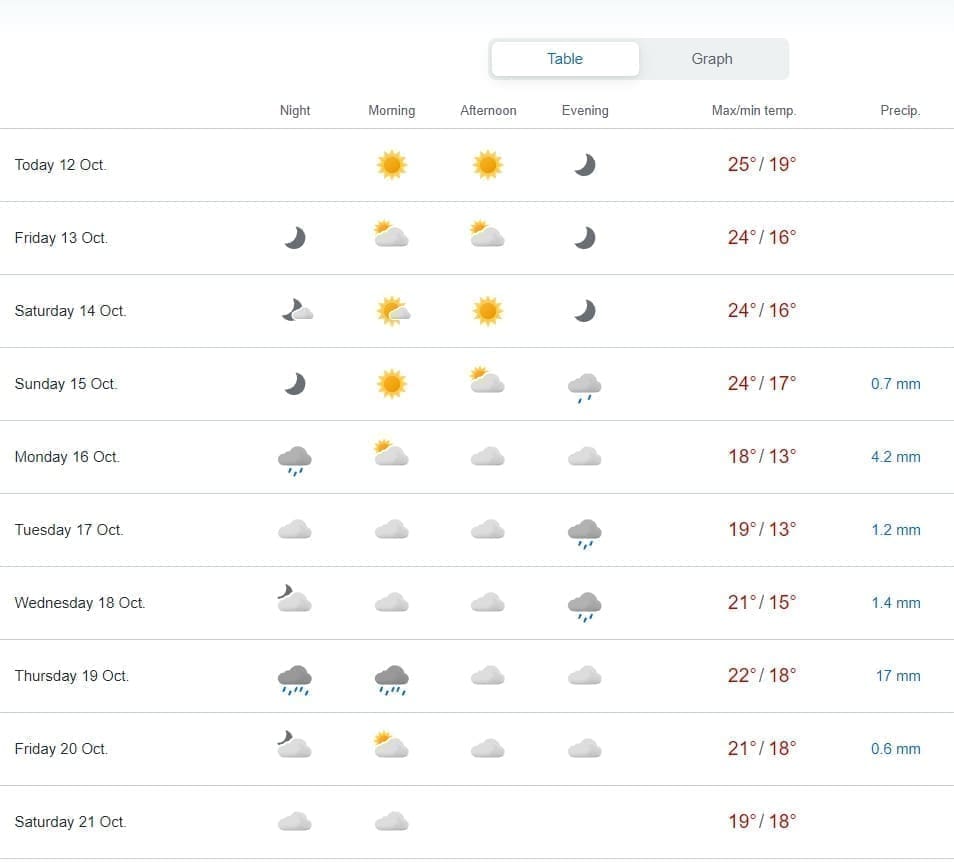The width and height of the screenshot is (954, 862).
Task: Click Tuesday 17 Oct. evening rain icon
Action: [x=584, y=532]
